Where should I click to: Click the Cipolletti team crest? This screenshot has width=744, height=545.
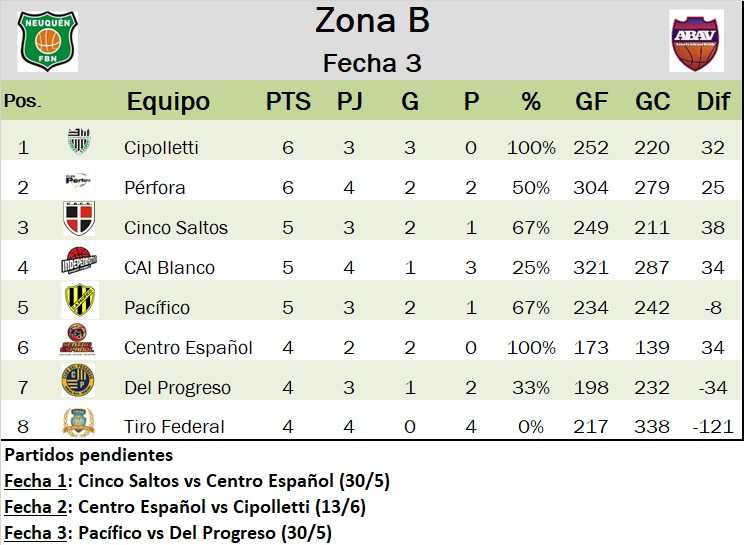78,143
